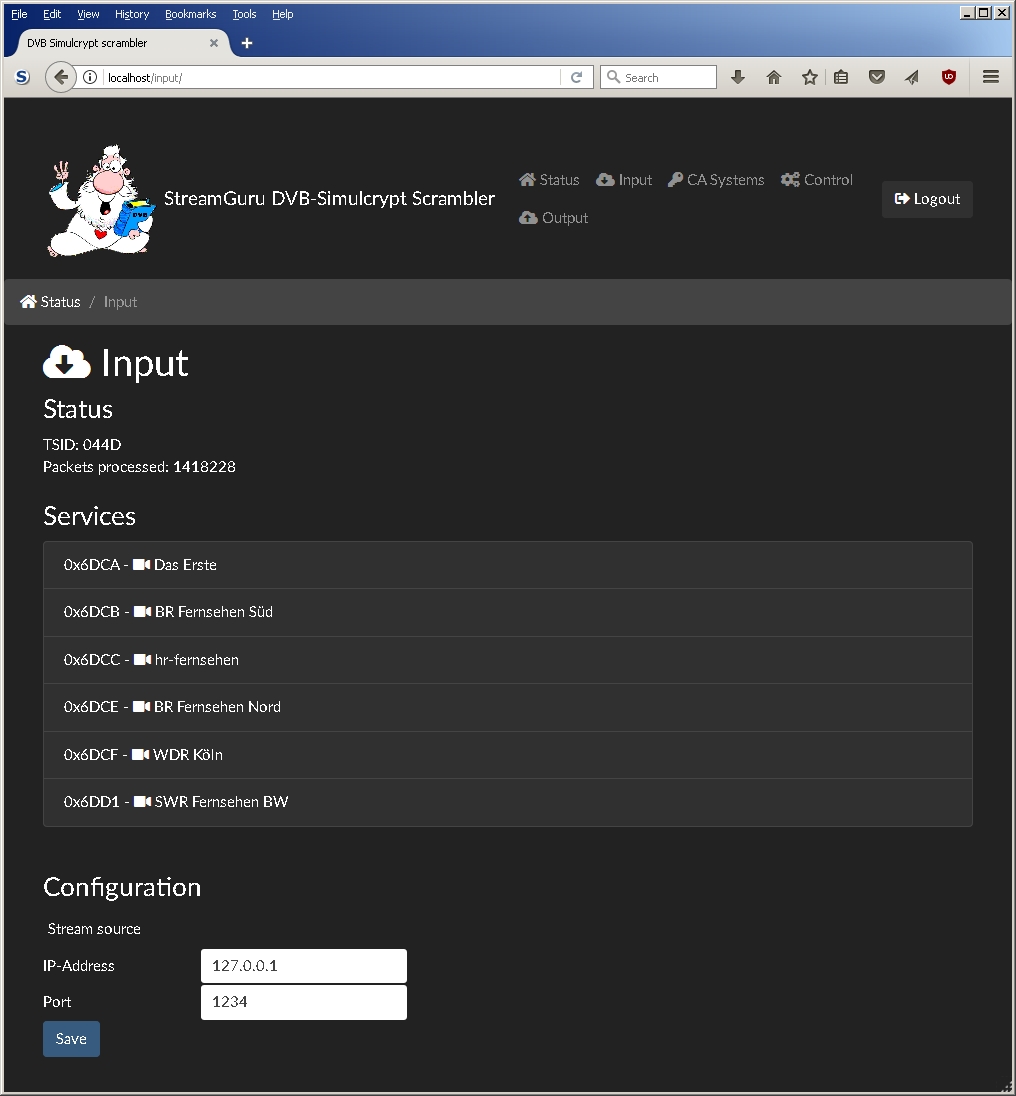
Task: Open the downloads arrow icon
Action: [738, 78]
